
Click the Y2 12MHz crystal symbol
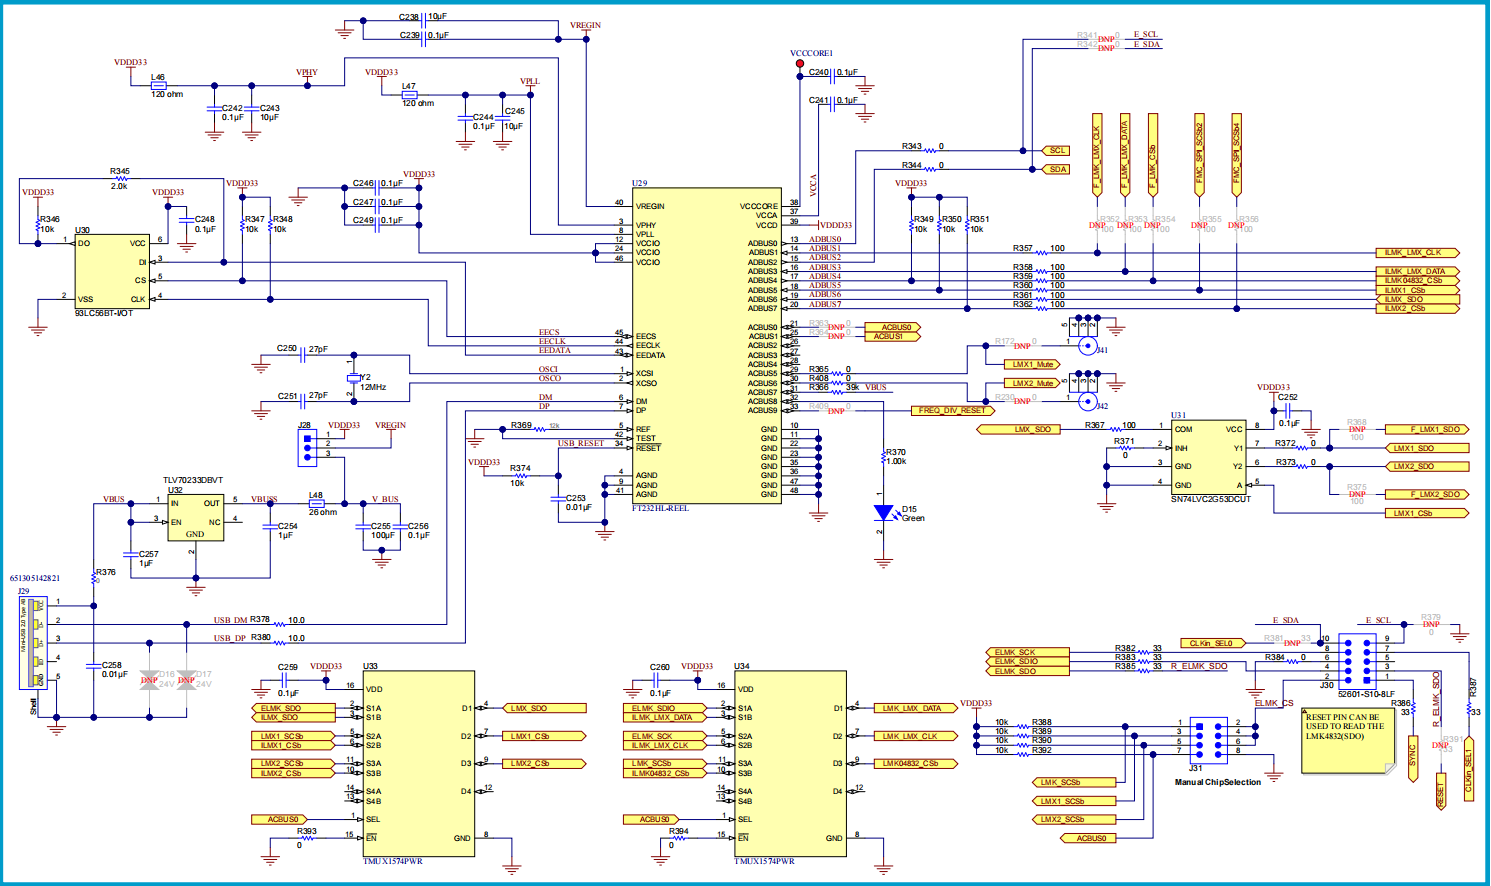tap(352, 378)
